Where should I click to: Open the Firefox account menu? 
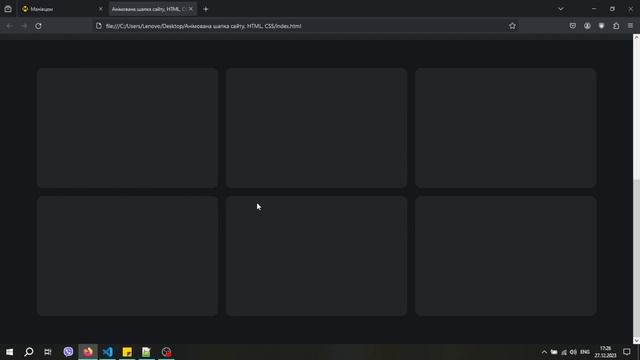point(587,26)
